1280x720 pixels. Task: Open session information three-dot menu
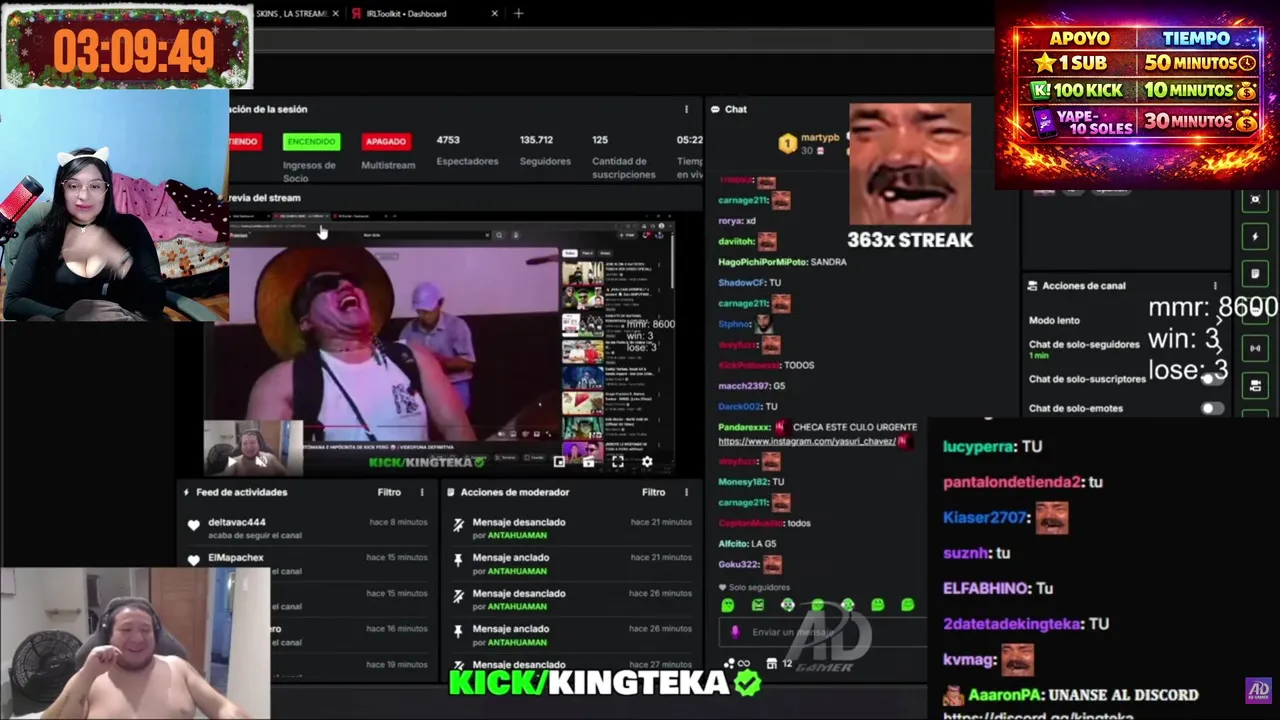(686, 110)
